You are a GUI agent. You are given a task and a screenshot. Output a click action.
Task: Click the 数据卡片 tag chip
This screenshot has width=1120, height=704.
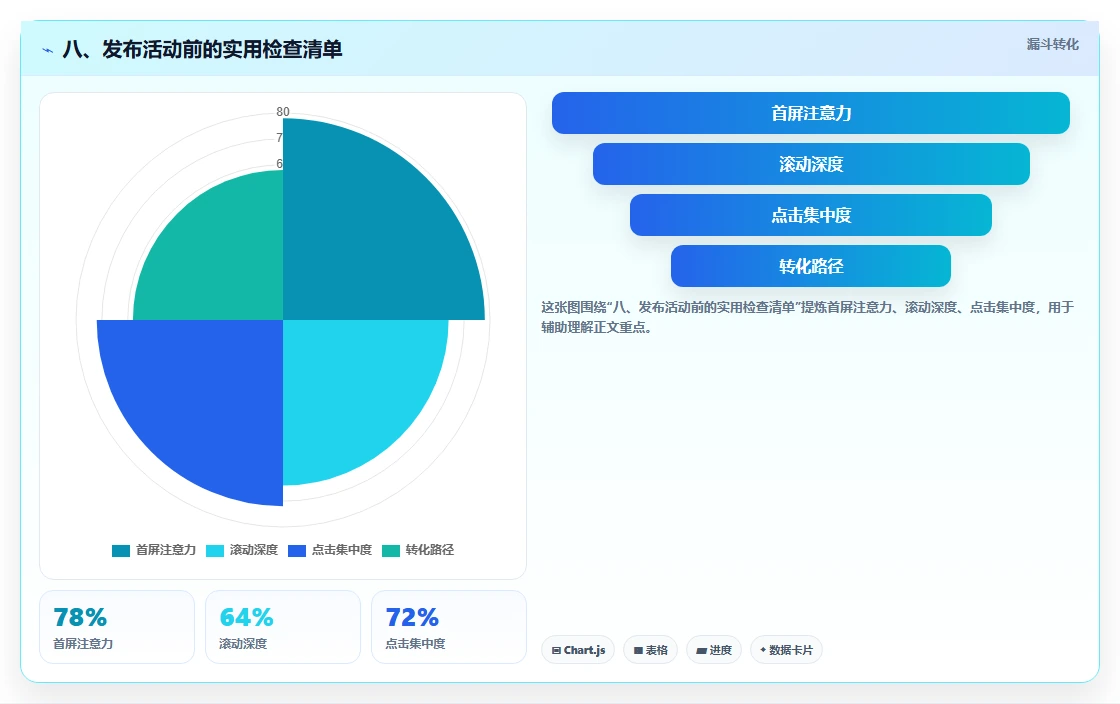click(786, 650)
